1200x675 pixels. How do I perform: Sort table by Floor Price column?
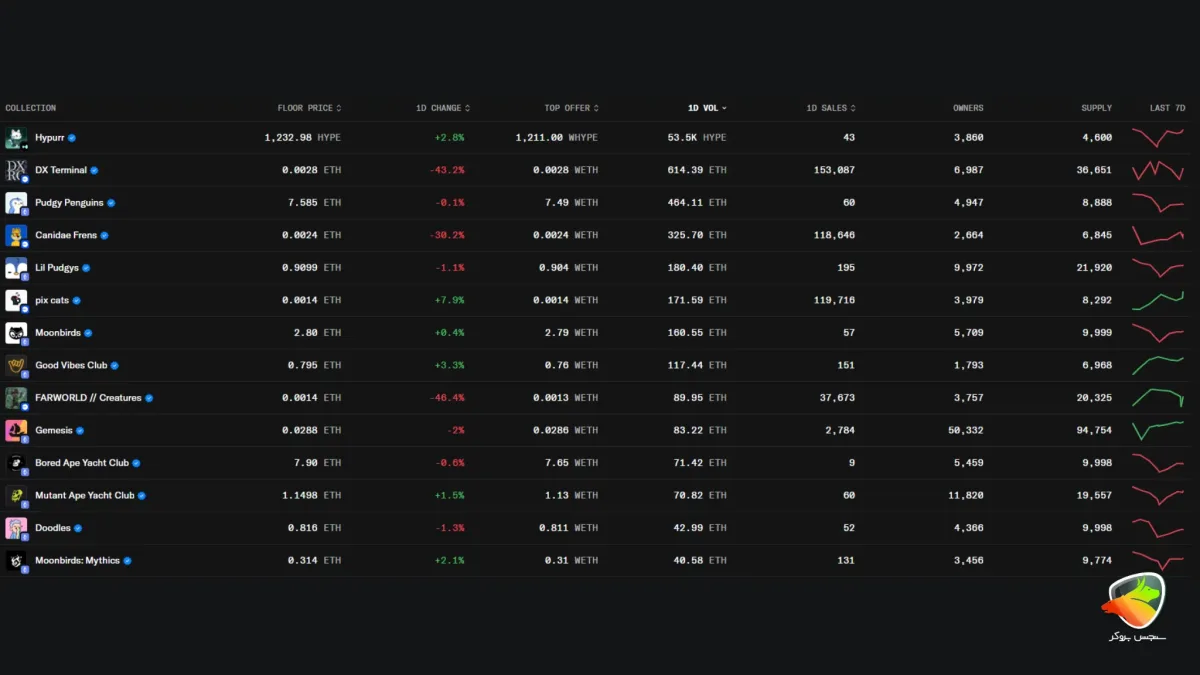309,108
